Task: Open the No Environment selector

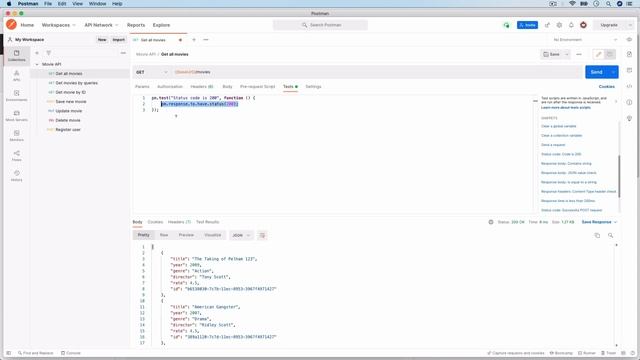Action: coord(584,40)
